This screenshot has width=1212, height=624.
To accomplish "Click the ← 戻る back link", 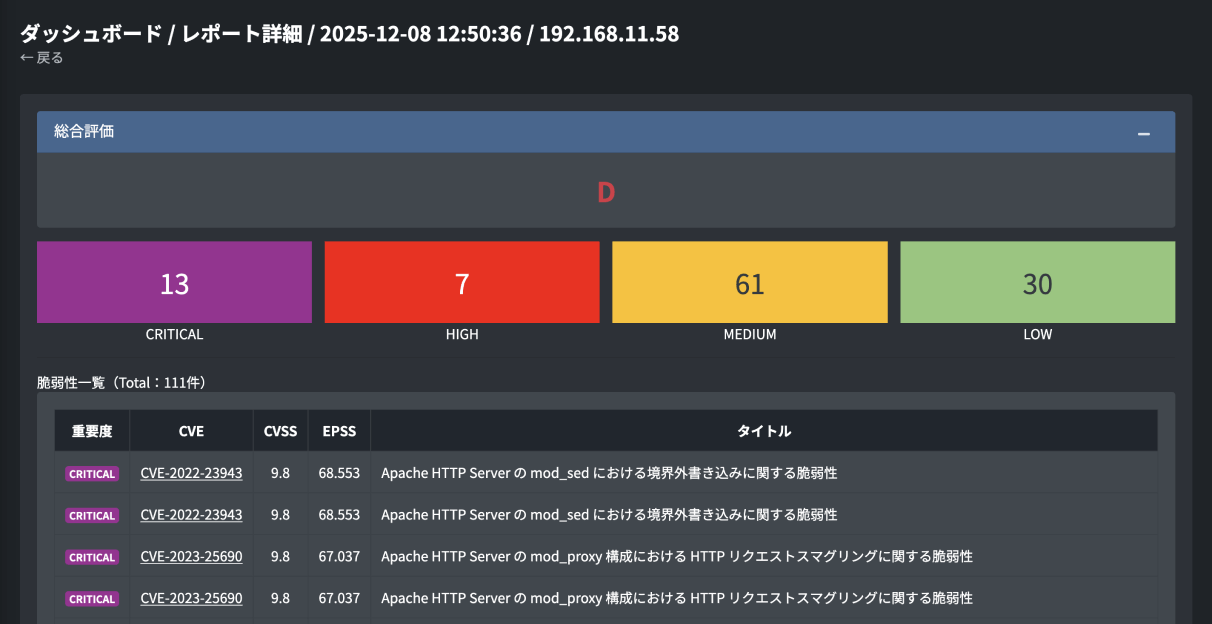I will click(x=42, y=58).
